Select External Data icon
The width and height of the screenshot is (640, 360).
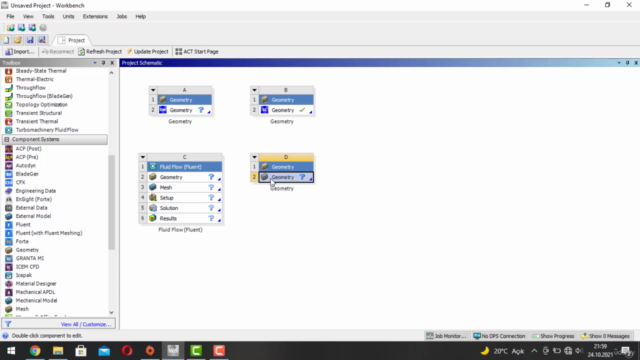9,208
